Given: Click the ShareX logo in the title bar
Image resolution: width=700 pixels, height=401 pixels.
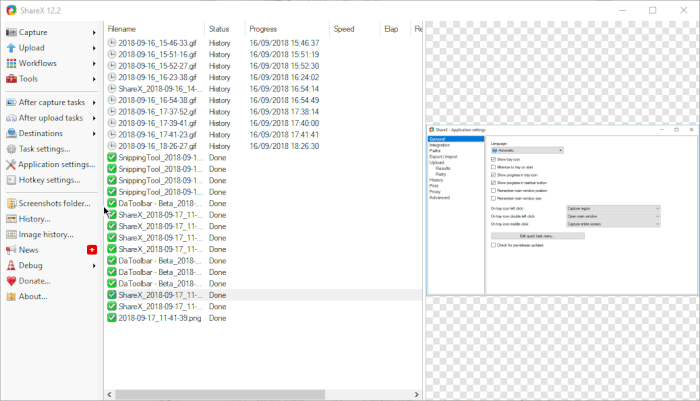Looking at the screenshot, I should point(11,10).
